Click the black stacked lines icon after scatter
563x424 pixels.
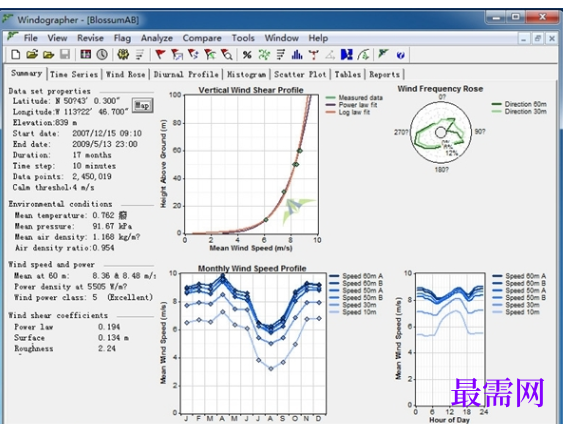(280, 55)
